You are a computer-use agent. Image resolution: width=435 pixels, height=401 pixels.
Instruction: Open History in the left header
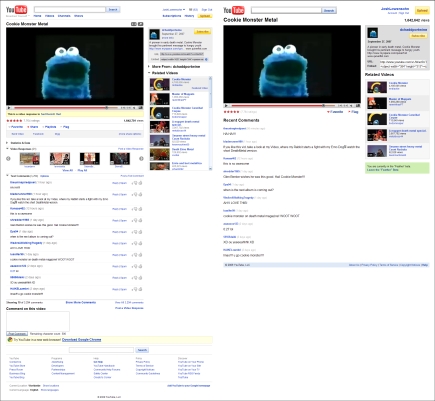coord(189,16)
